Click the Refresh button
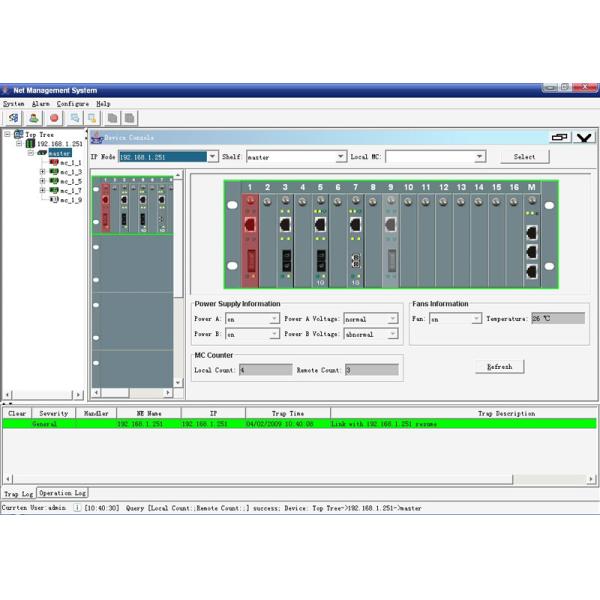600x600 pixels. 499,367
